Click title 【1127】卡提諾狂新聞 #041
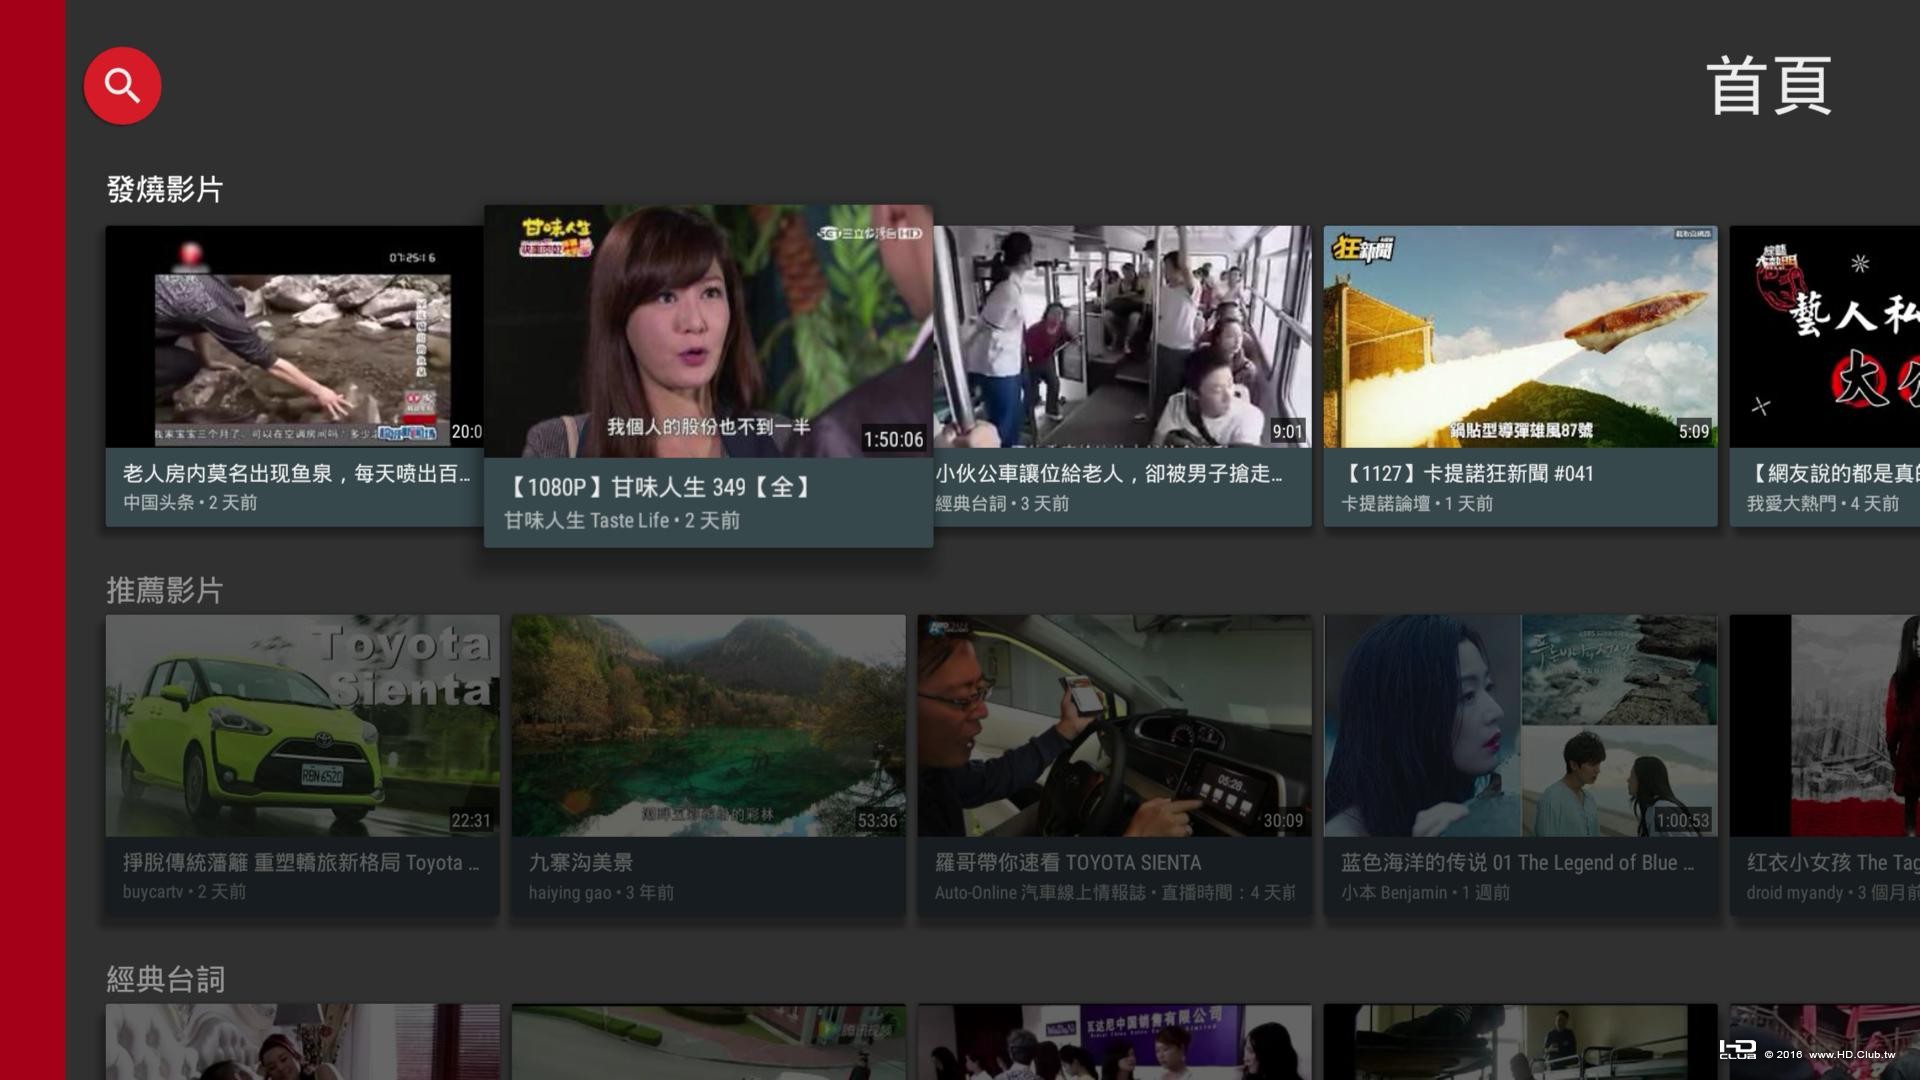Viewport: 1920px width, 1080px height. (1467, 473)
